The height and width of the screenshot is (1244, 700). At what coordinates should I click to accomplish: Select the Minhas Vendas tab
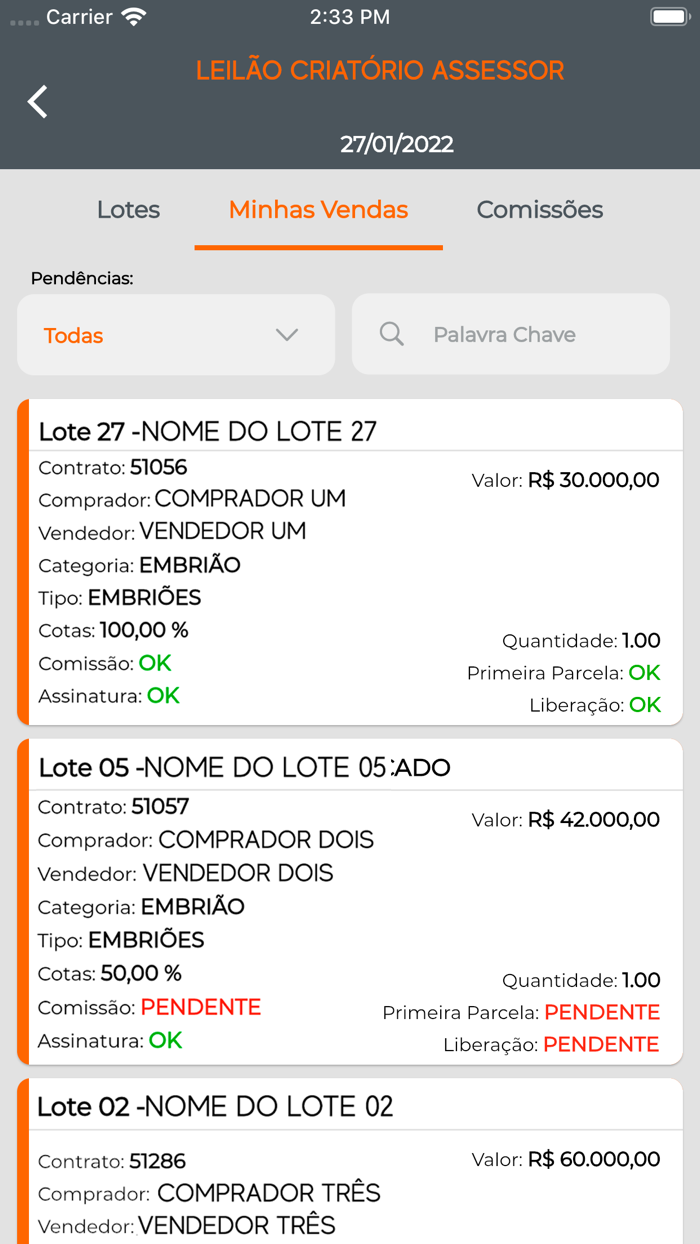[317, 210]
